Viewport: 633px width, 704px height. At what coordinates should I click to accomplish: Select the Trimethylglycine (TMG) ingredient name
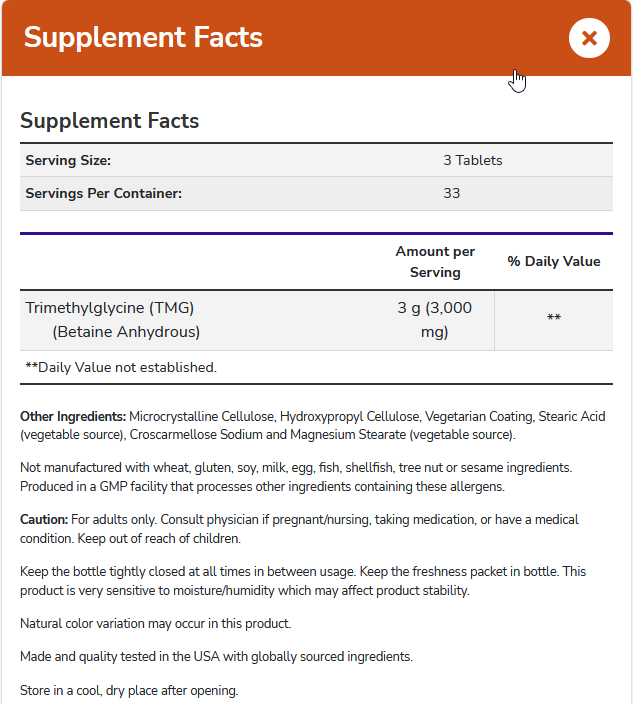tap(110, 308)
